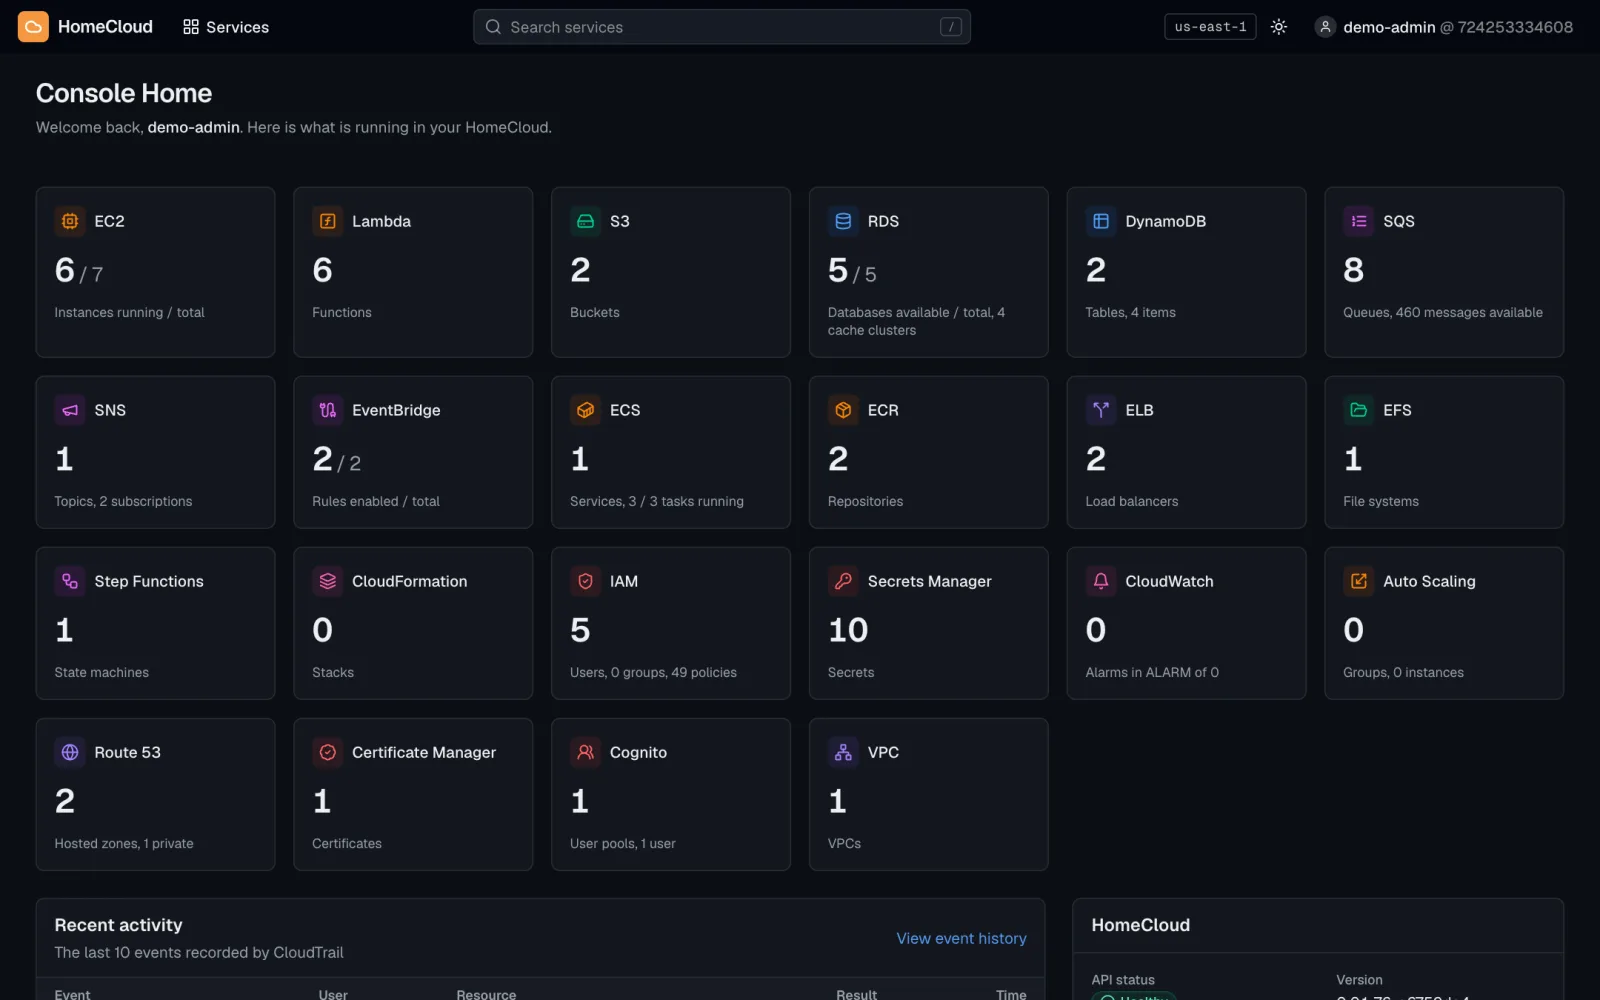Click "Rules enabled / total" text
The width and height of the screenshot is (1600, 1000).
[x=375, y=502]
